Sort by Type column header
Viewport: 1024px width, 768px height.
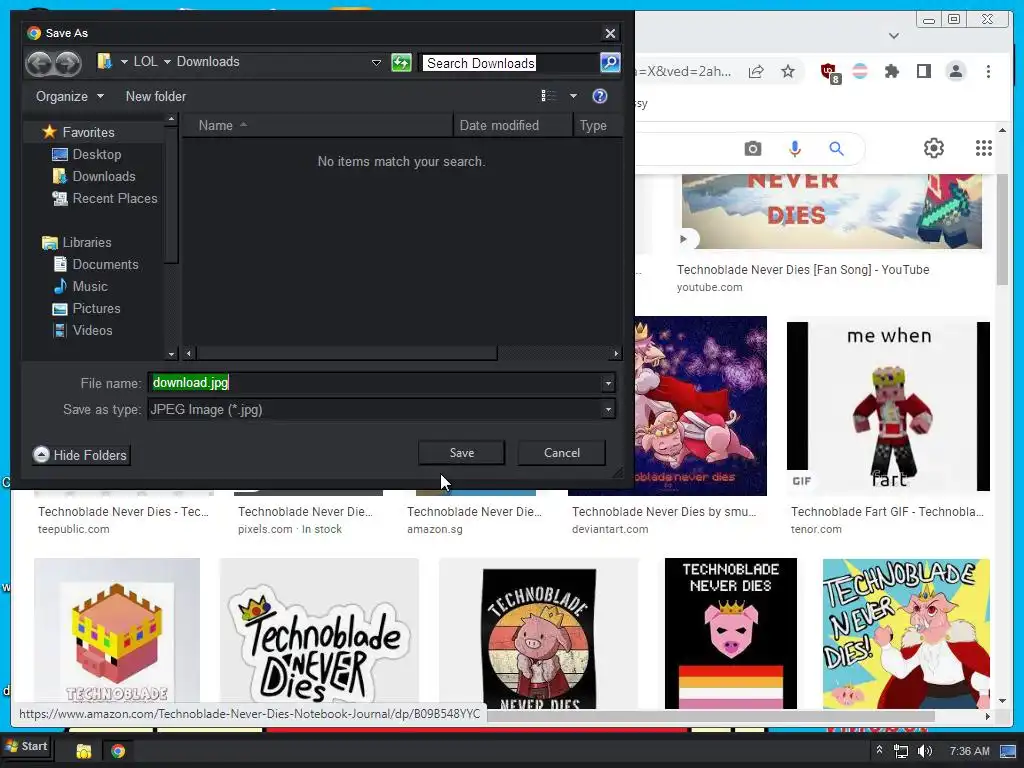tap(597, 125)
